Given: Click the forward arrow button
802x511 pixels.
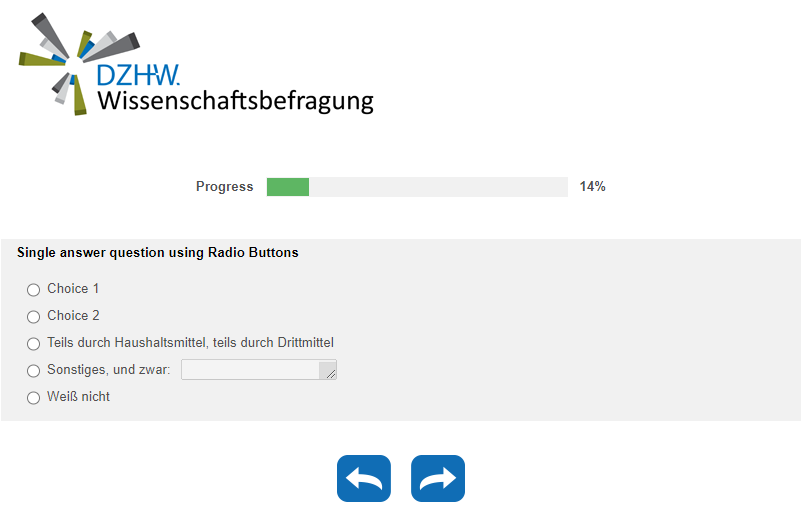Looking at the screenshot, I should 438,478.
